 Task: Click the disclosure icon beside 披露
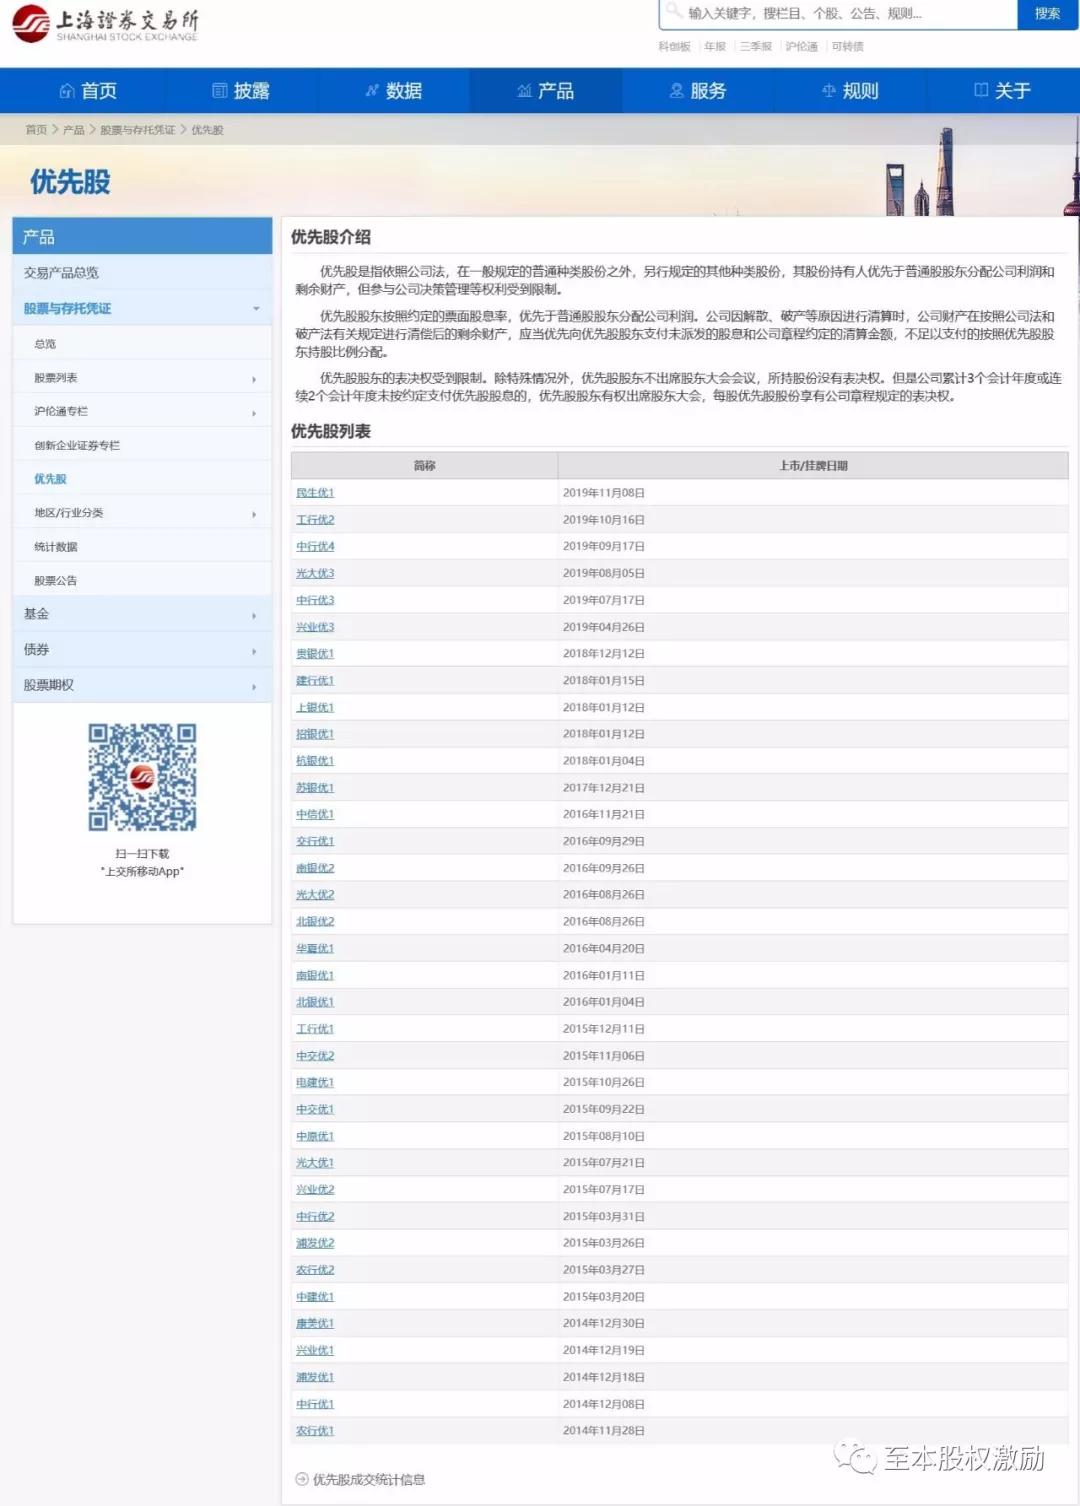click(x=219, y=90)
